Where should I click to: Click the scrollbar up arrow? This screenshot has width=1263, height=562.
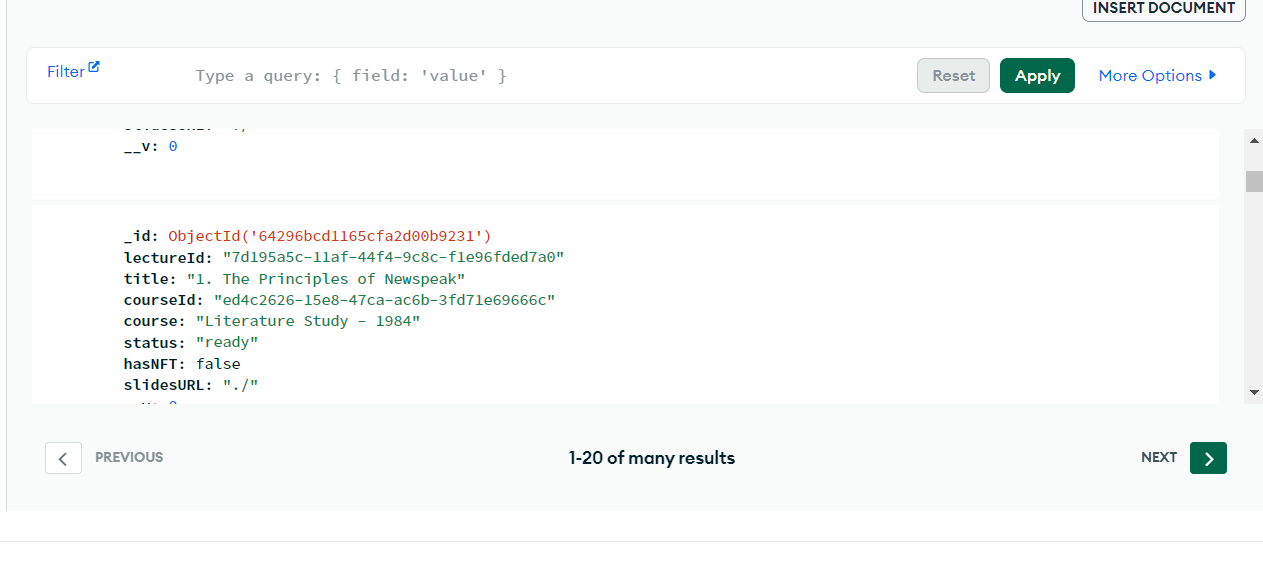pos(1254,141)
